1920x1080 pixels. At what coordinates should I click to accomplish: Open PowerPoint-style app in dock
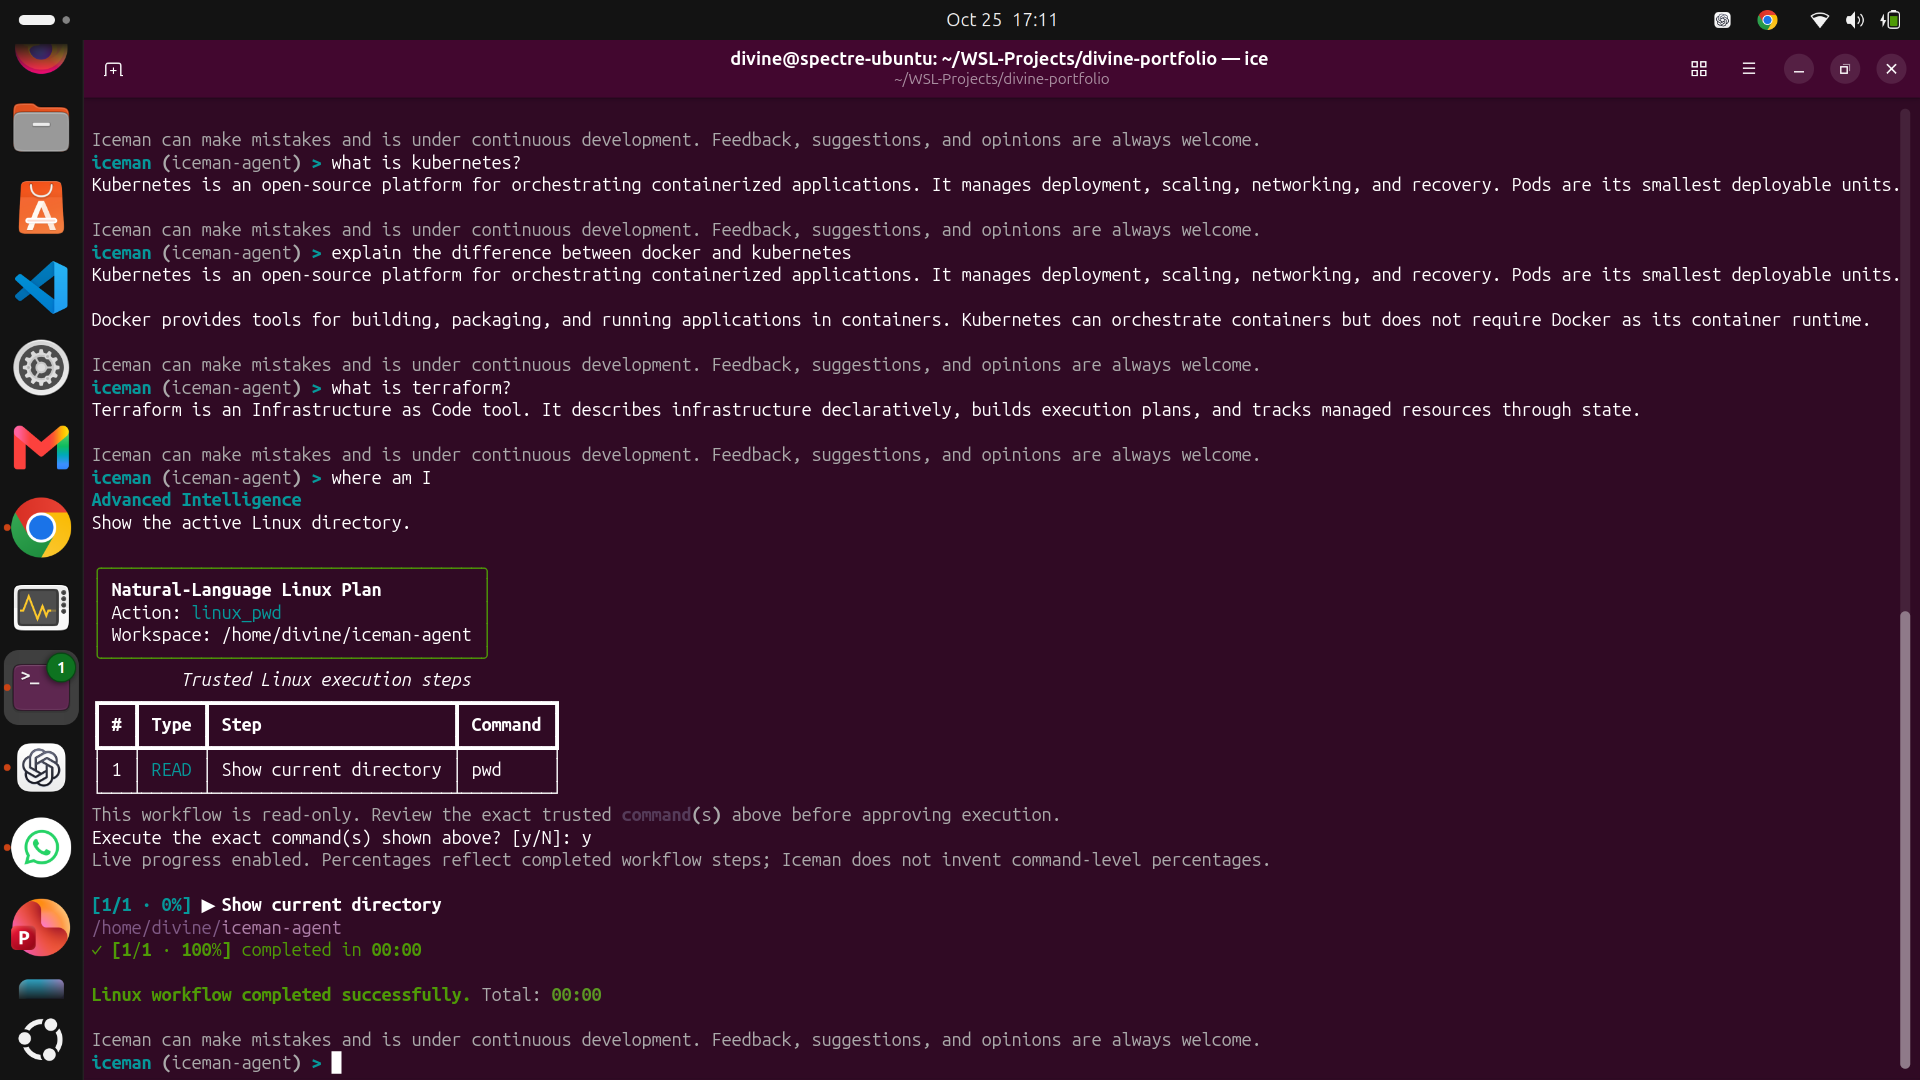point(41,928)
